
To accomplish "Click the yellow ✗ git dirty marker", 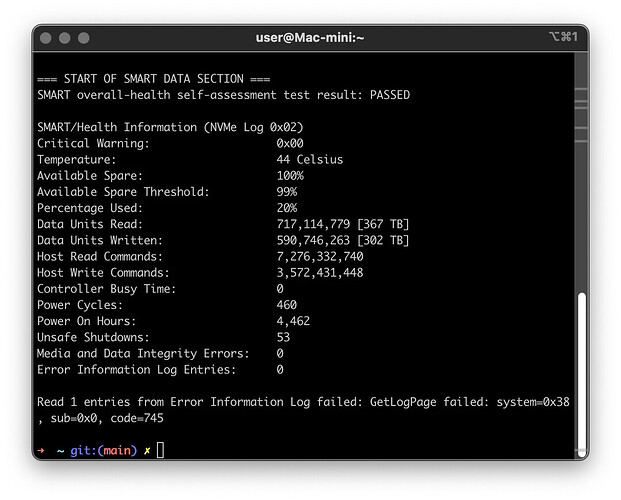I will [x=147, y=451].
